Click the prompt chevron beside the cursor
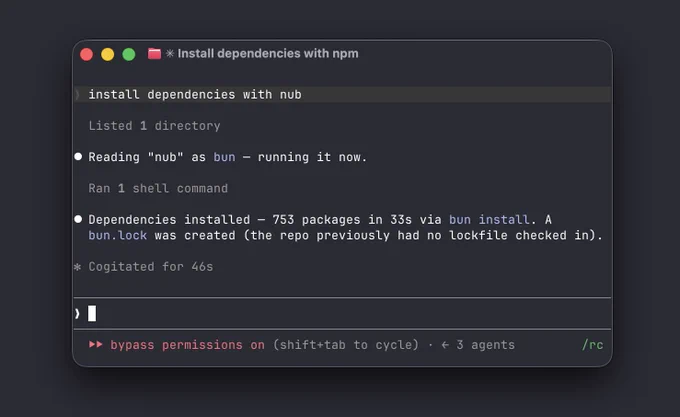680x417 pixels. click(x=77, y=313)
